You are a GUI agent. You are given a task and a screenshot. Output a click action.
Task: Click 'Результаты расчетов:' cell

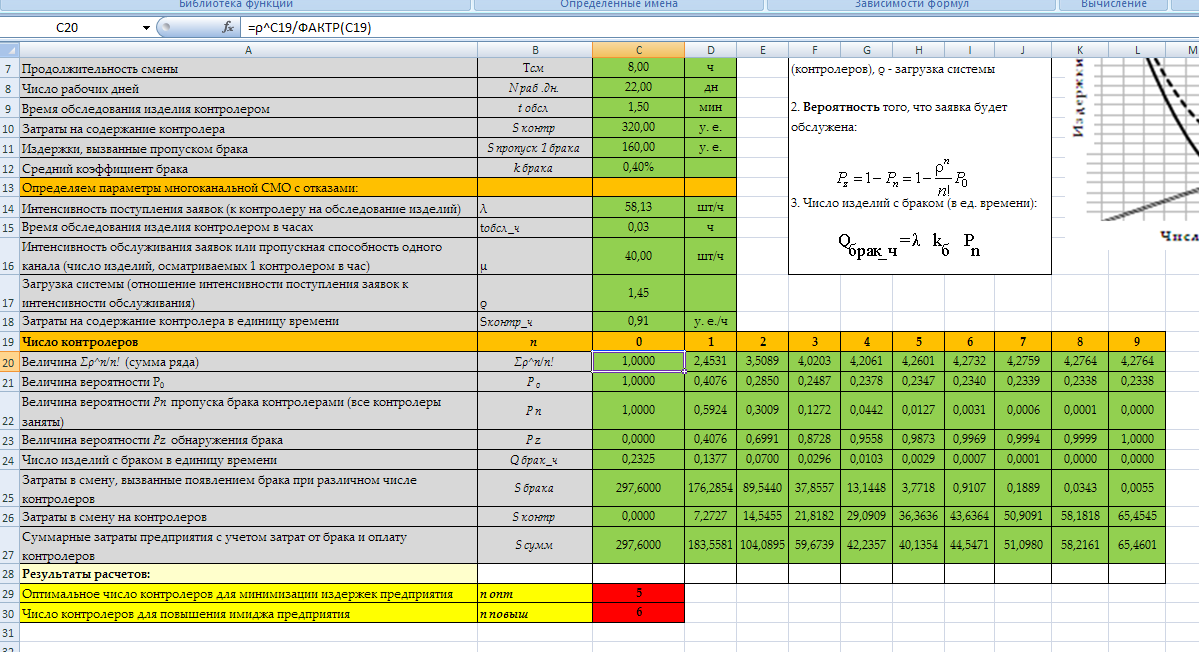point(249,574)
